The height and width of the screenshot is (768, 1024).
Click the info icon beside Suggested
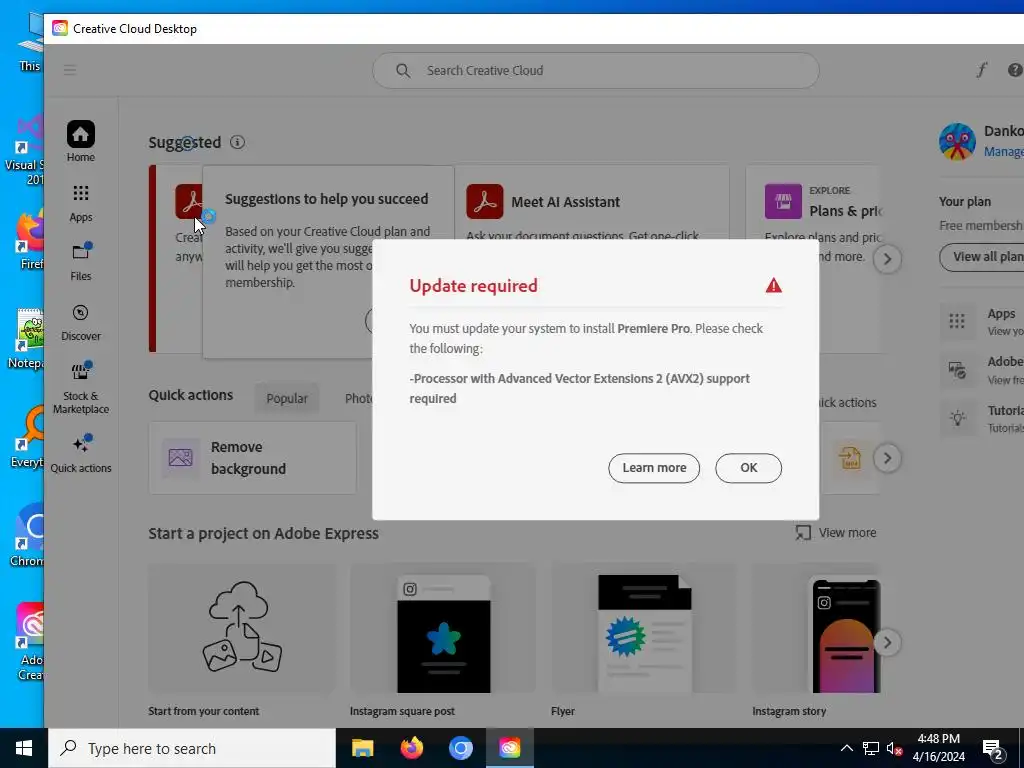click(x=237, y=142)
